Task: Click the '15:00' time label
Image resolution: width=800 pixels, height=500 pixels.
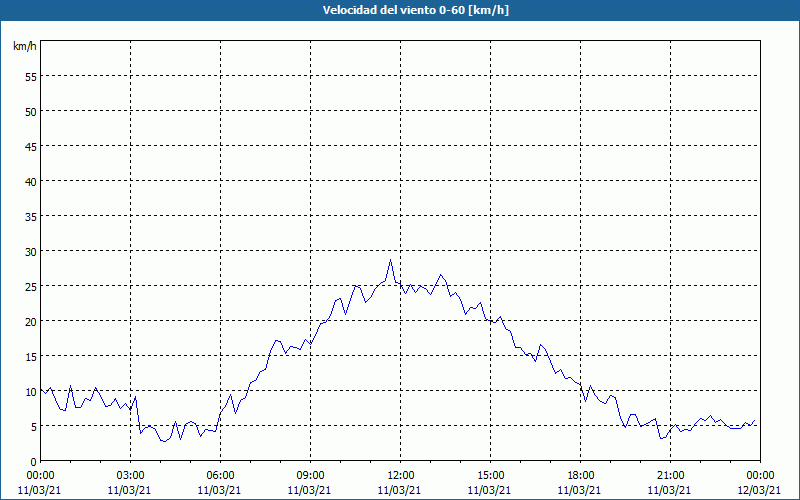Action: coord(490,476)
